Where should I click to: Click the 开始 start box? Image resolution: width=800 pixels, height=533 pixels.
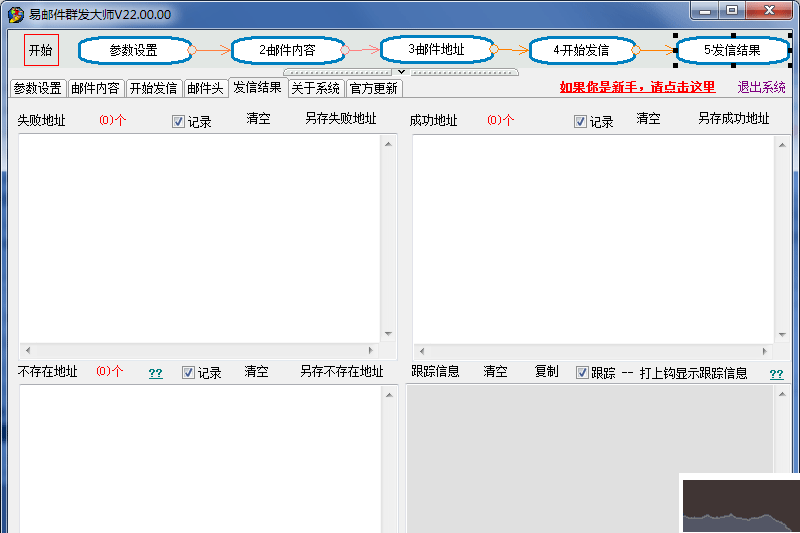(x=41, y=50)
